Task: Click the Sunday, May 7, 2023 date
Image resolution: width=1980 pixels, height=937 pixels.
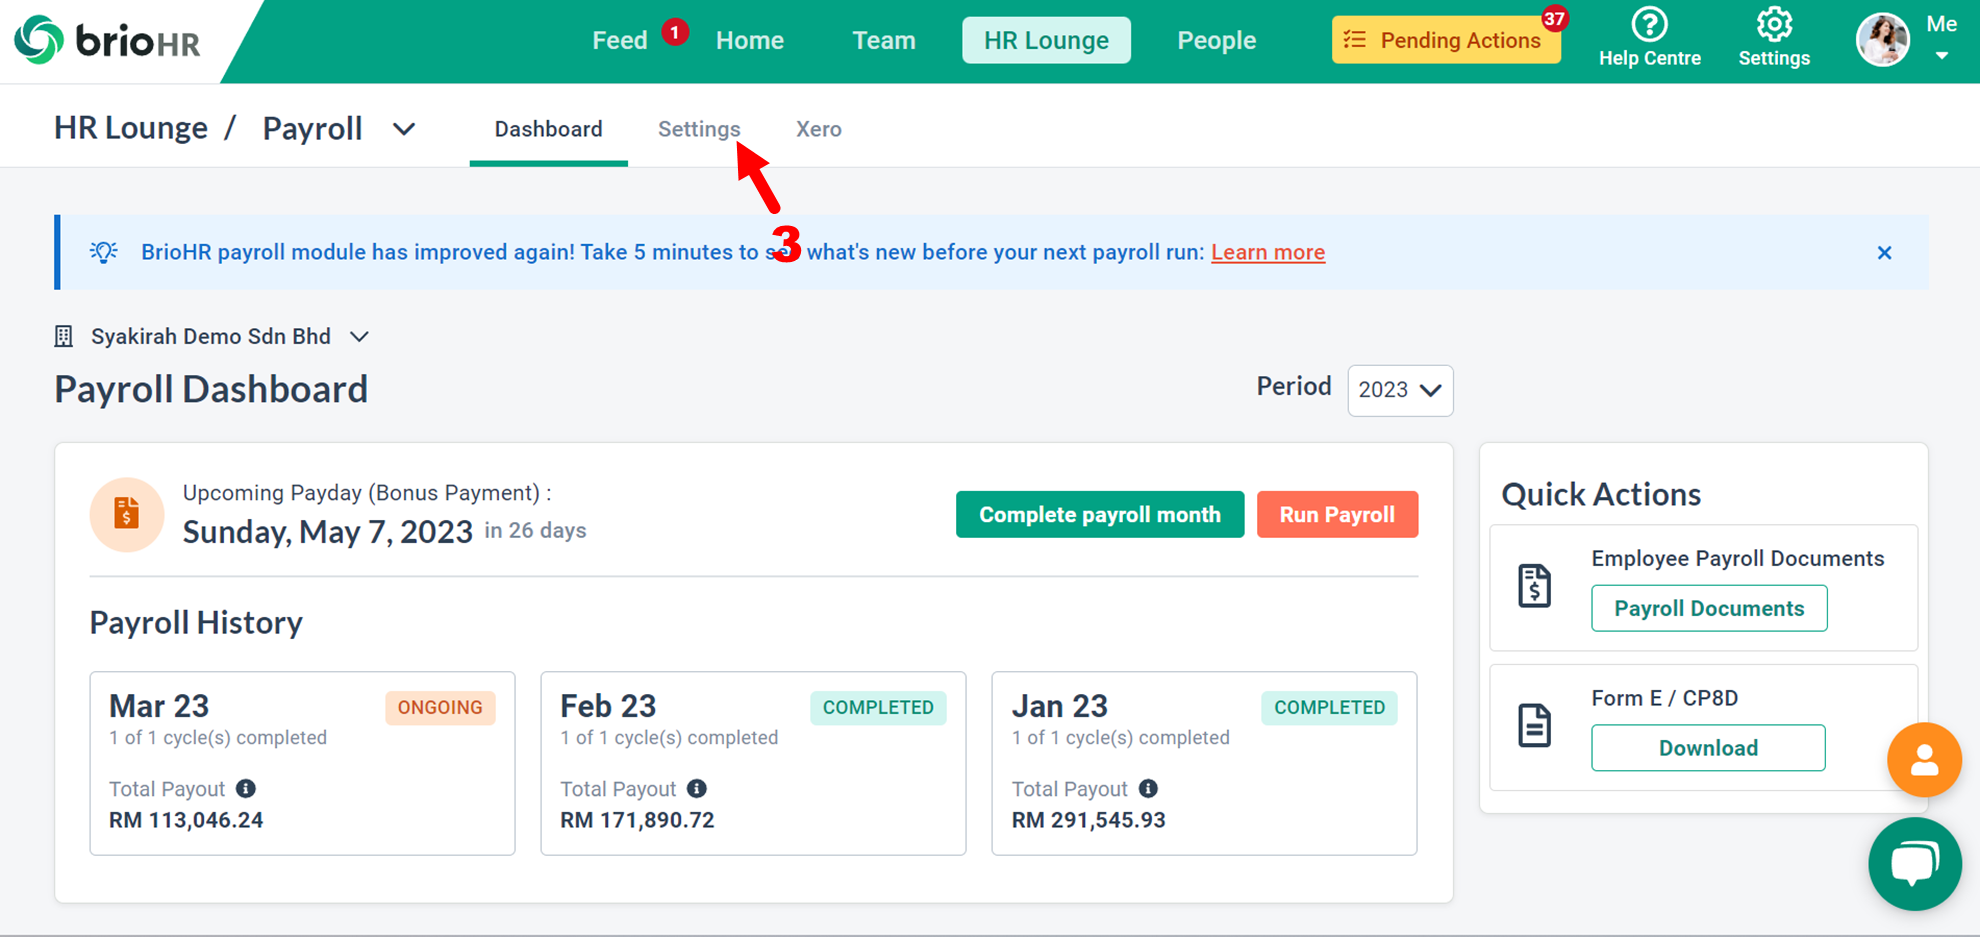Action: tap(327, 531)
